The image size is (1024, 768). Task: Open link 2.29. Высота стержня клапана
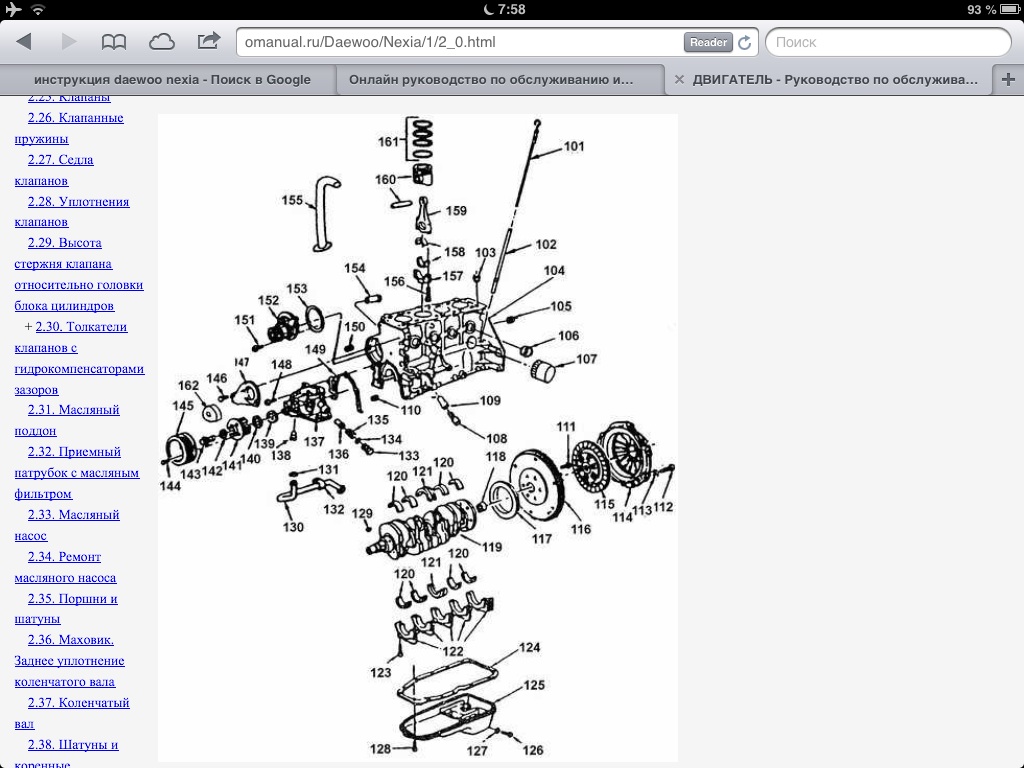coord(79,274)
